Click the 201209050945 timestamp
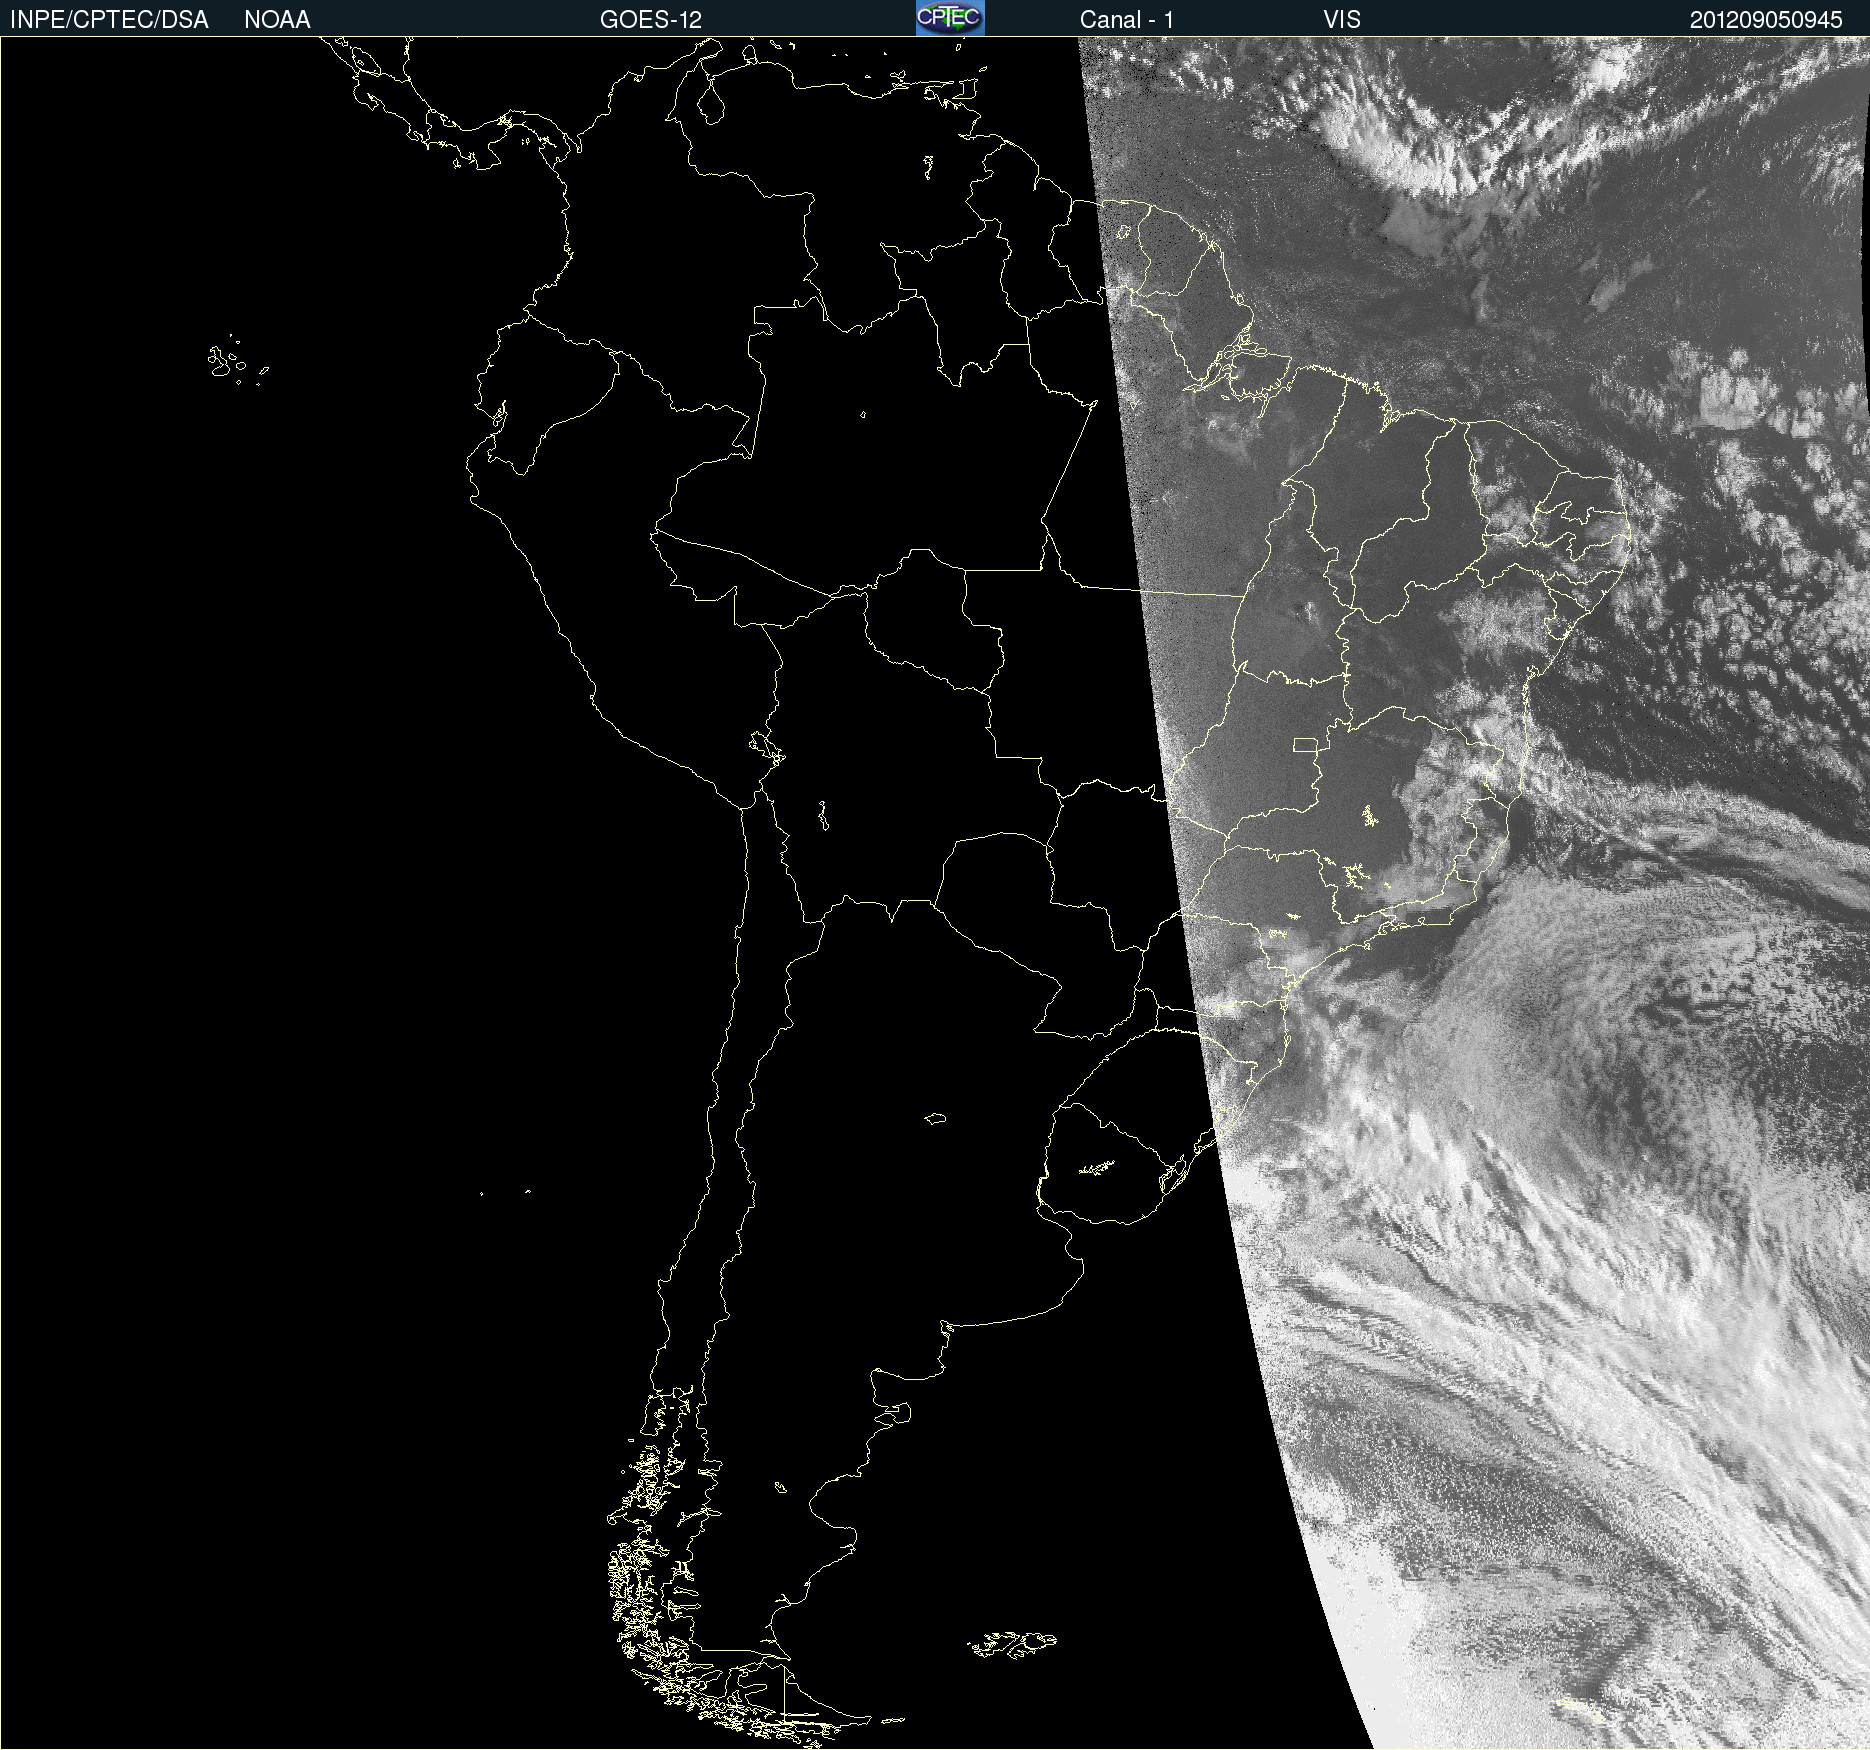Viewport: 1870px width, 1750px height. click(1766, 20)
